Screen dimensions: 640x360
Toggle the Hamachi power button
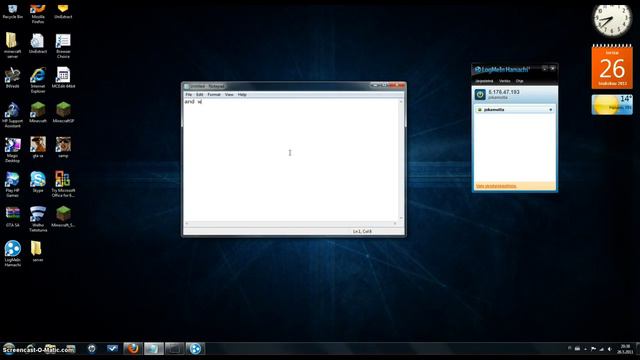pos(480,95)
